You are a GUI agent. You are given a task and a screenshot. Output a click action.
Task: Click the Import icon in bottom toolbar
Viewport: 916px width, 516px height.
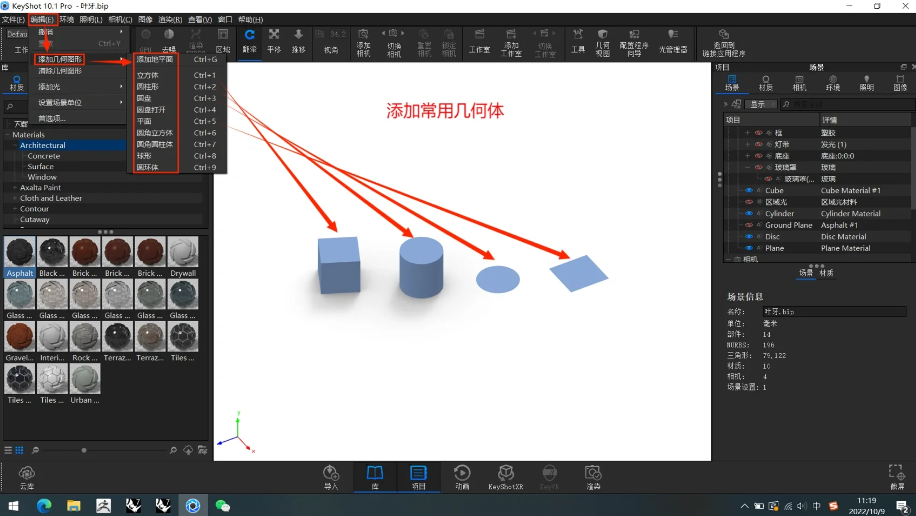click(331, 474)
